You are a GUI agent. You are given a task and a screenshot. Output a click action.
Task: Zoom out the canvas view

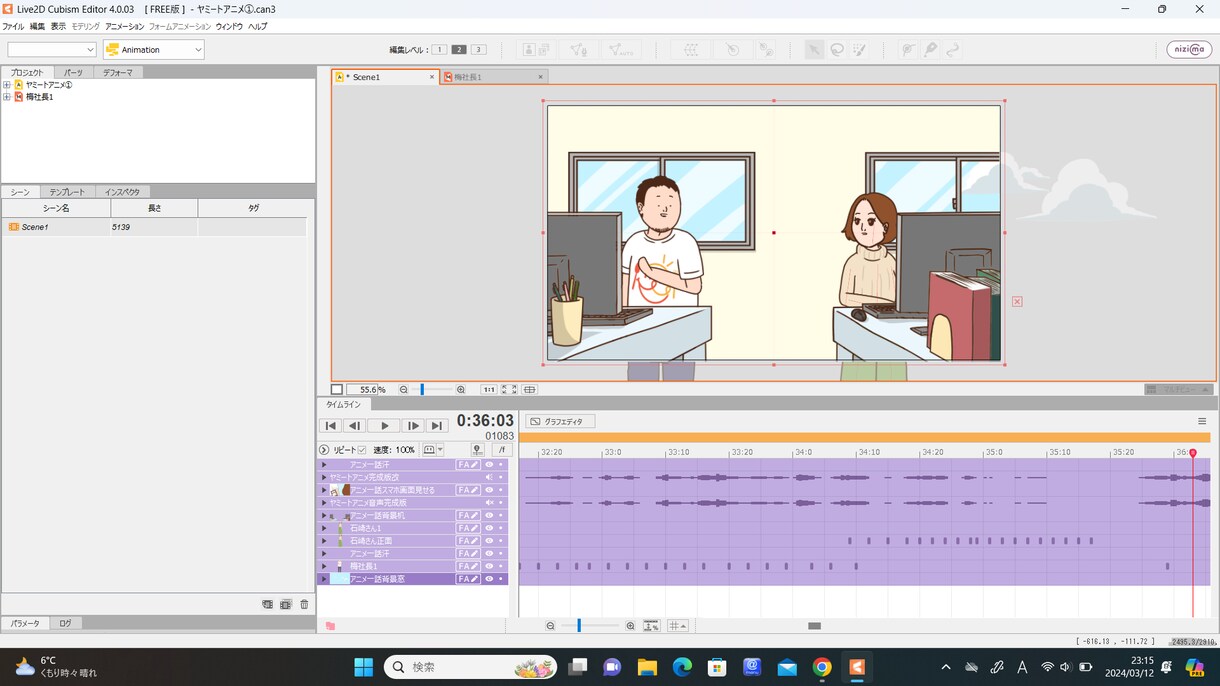click(404, 390)
